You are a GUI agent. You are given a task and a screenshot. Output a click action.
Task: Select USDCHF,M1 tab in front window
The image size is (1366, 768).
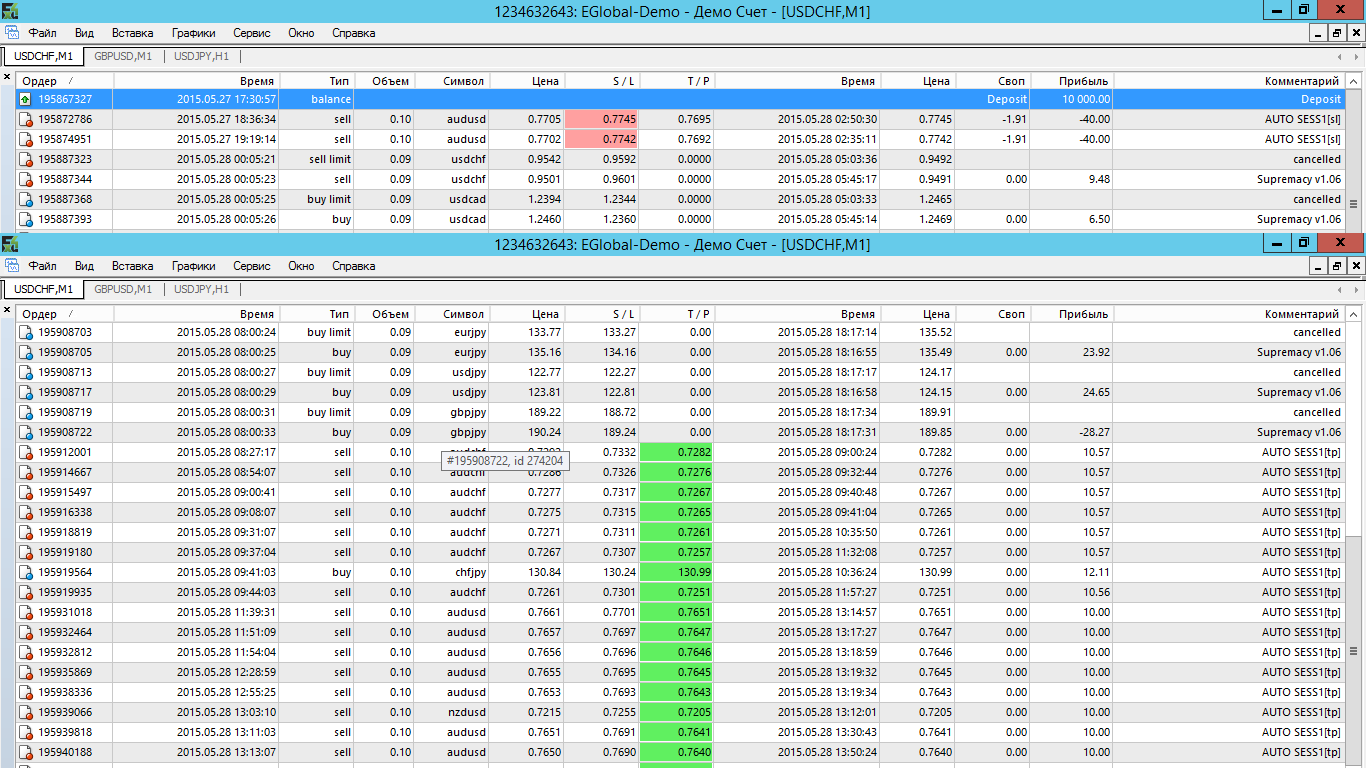pos(43,289)
